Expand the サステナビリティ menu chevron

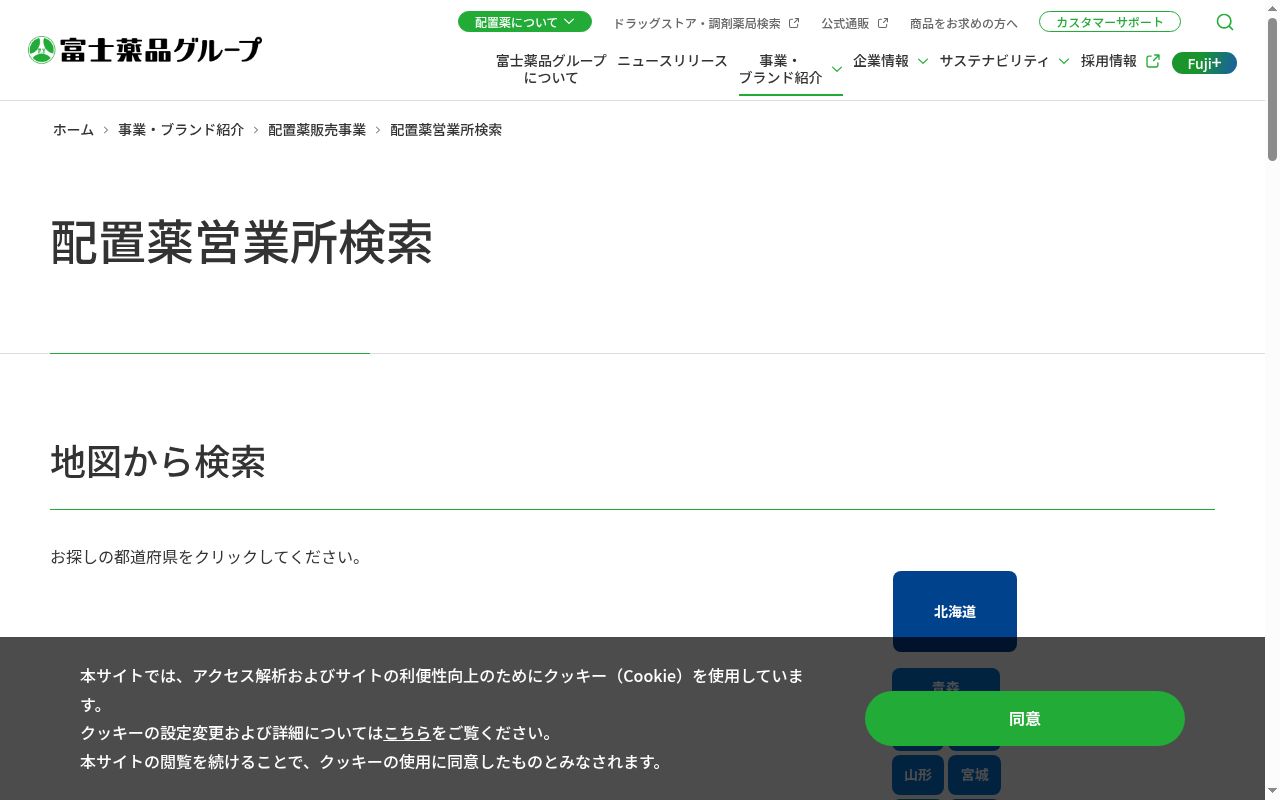point(1063,61)
